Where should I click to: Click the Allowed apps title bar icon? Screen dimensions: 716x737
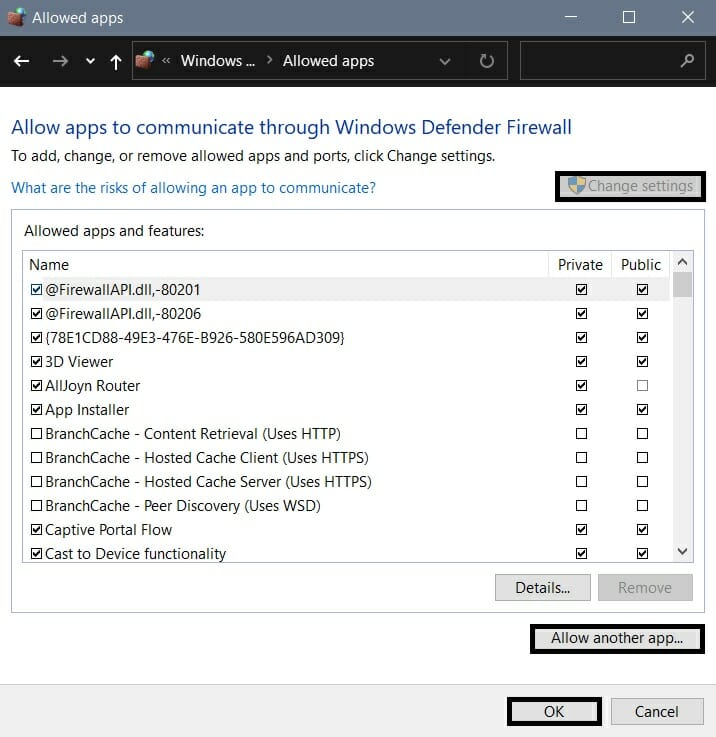pos(16,17)
